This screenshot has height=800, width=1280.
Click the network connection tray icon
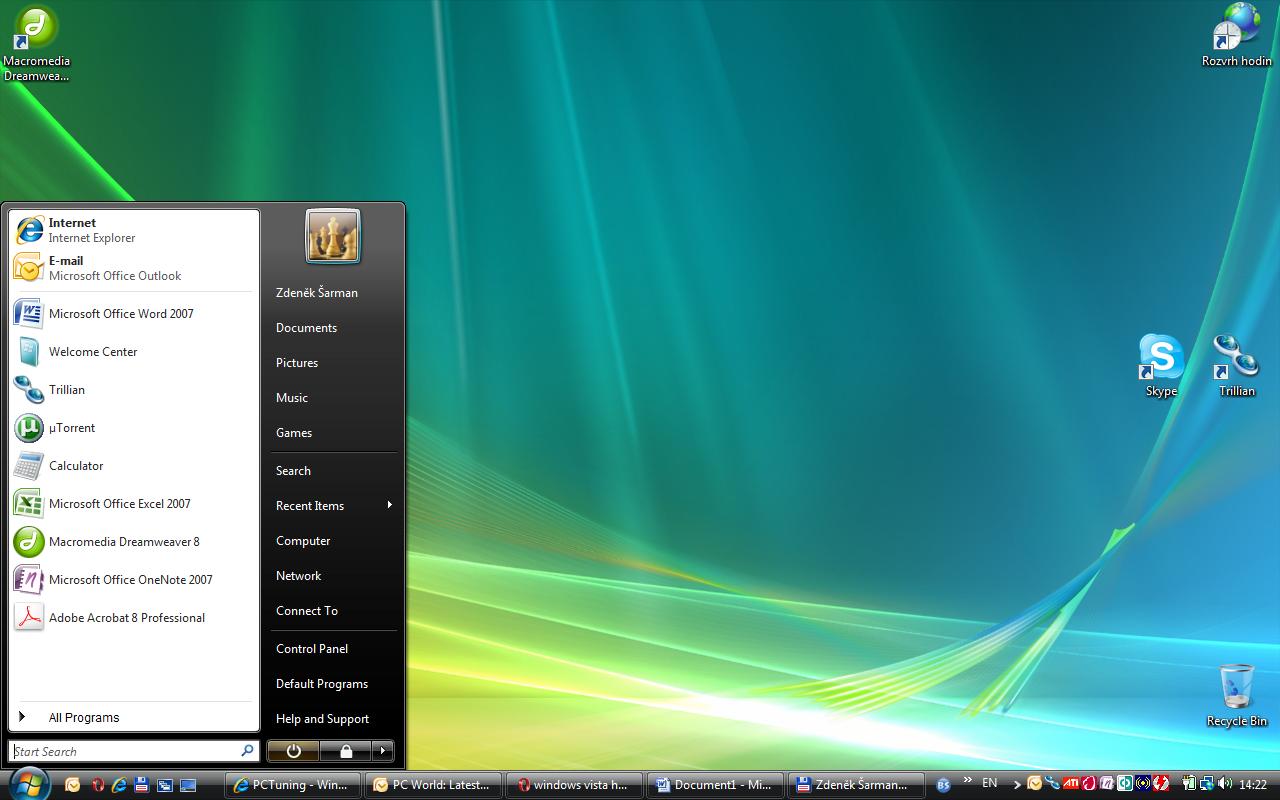1207,783
